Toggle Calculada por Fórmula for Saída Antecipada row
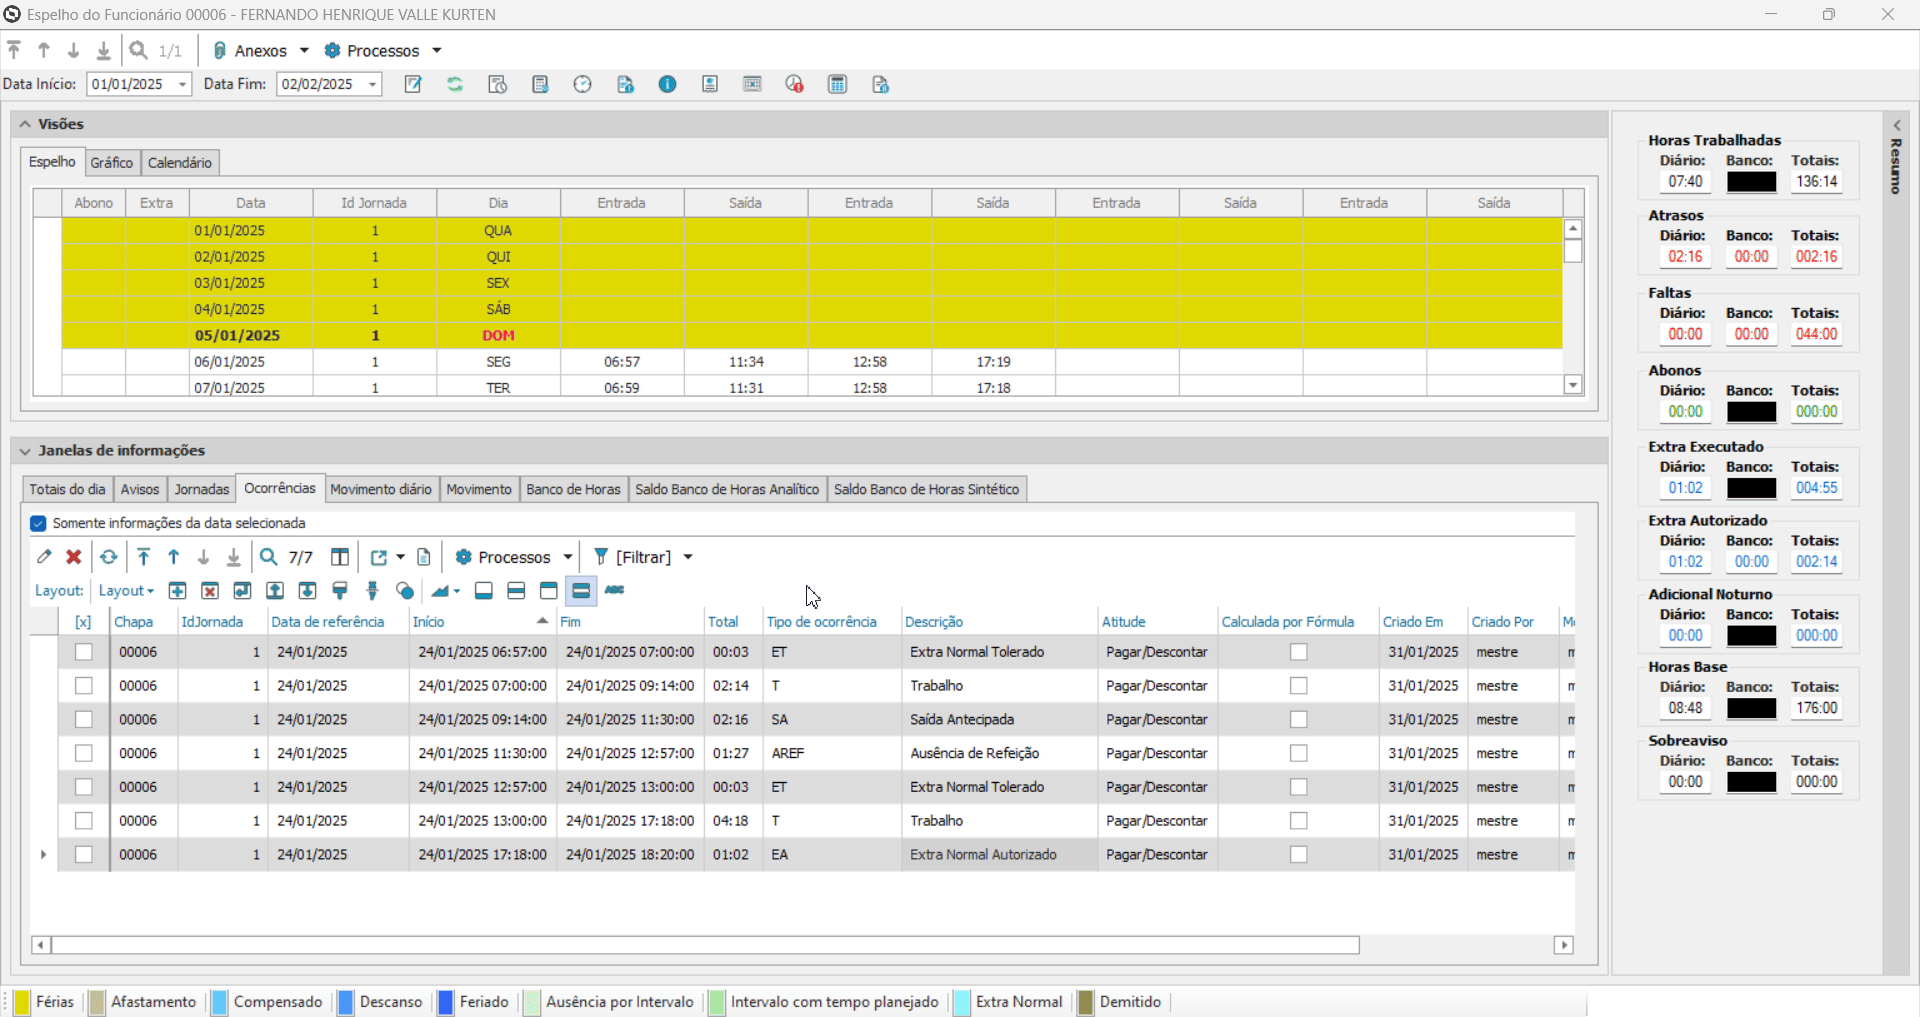 point(1299,720)
